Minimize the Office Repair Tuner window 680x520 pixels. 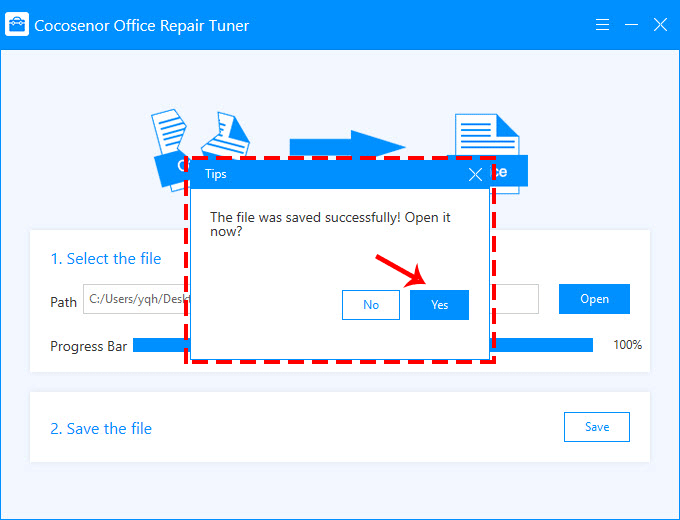click(x=631, y=25)
